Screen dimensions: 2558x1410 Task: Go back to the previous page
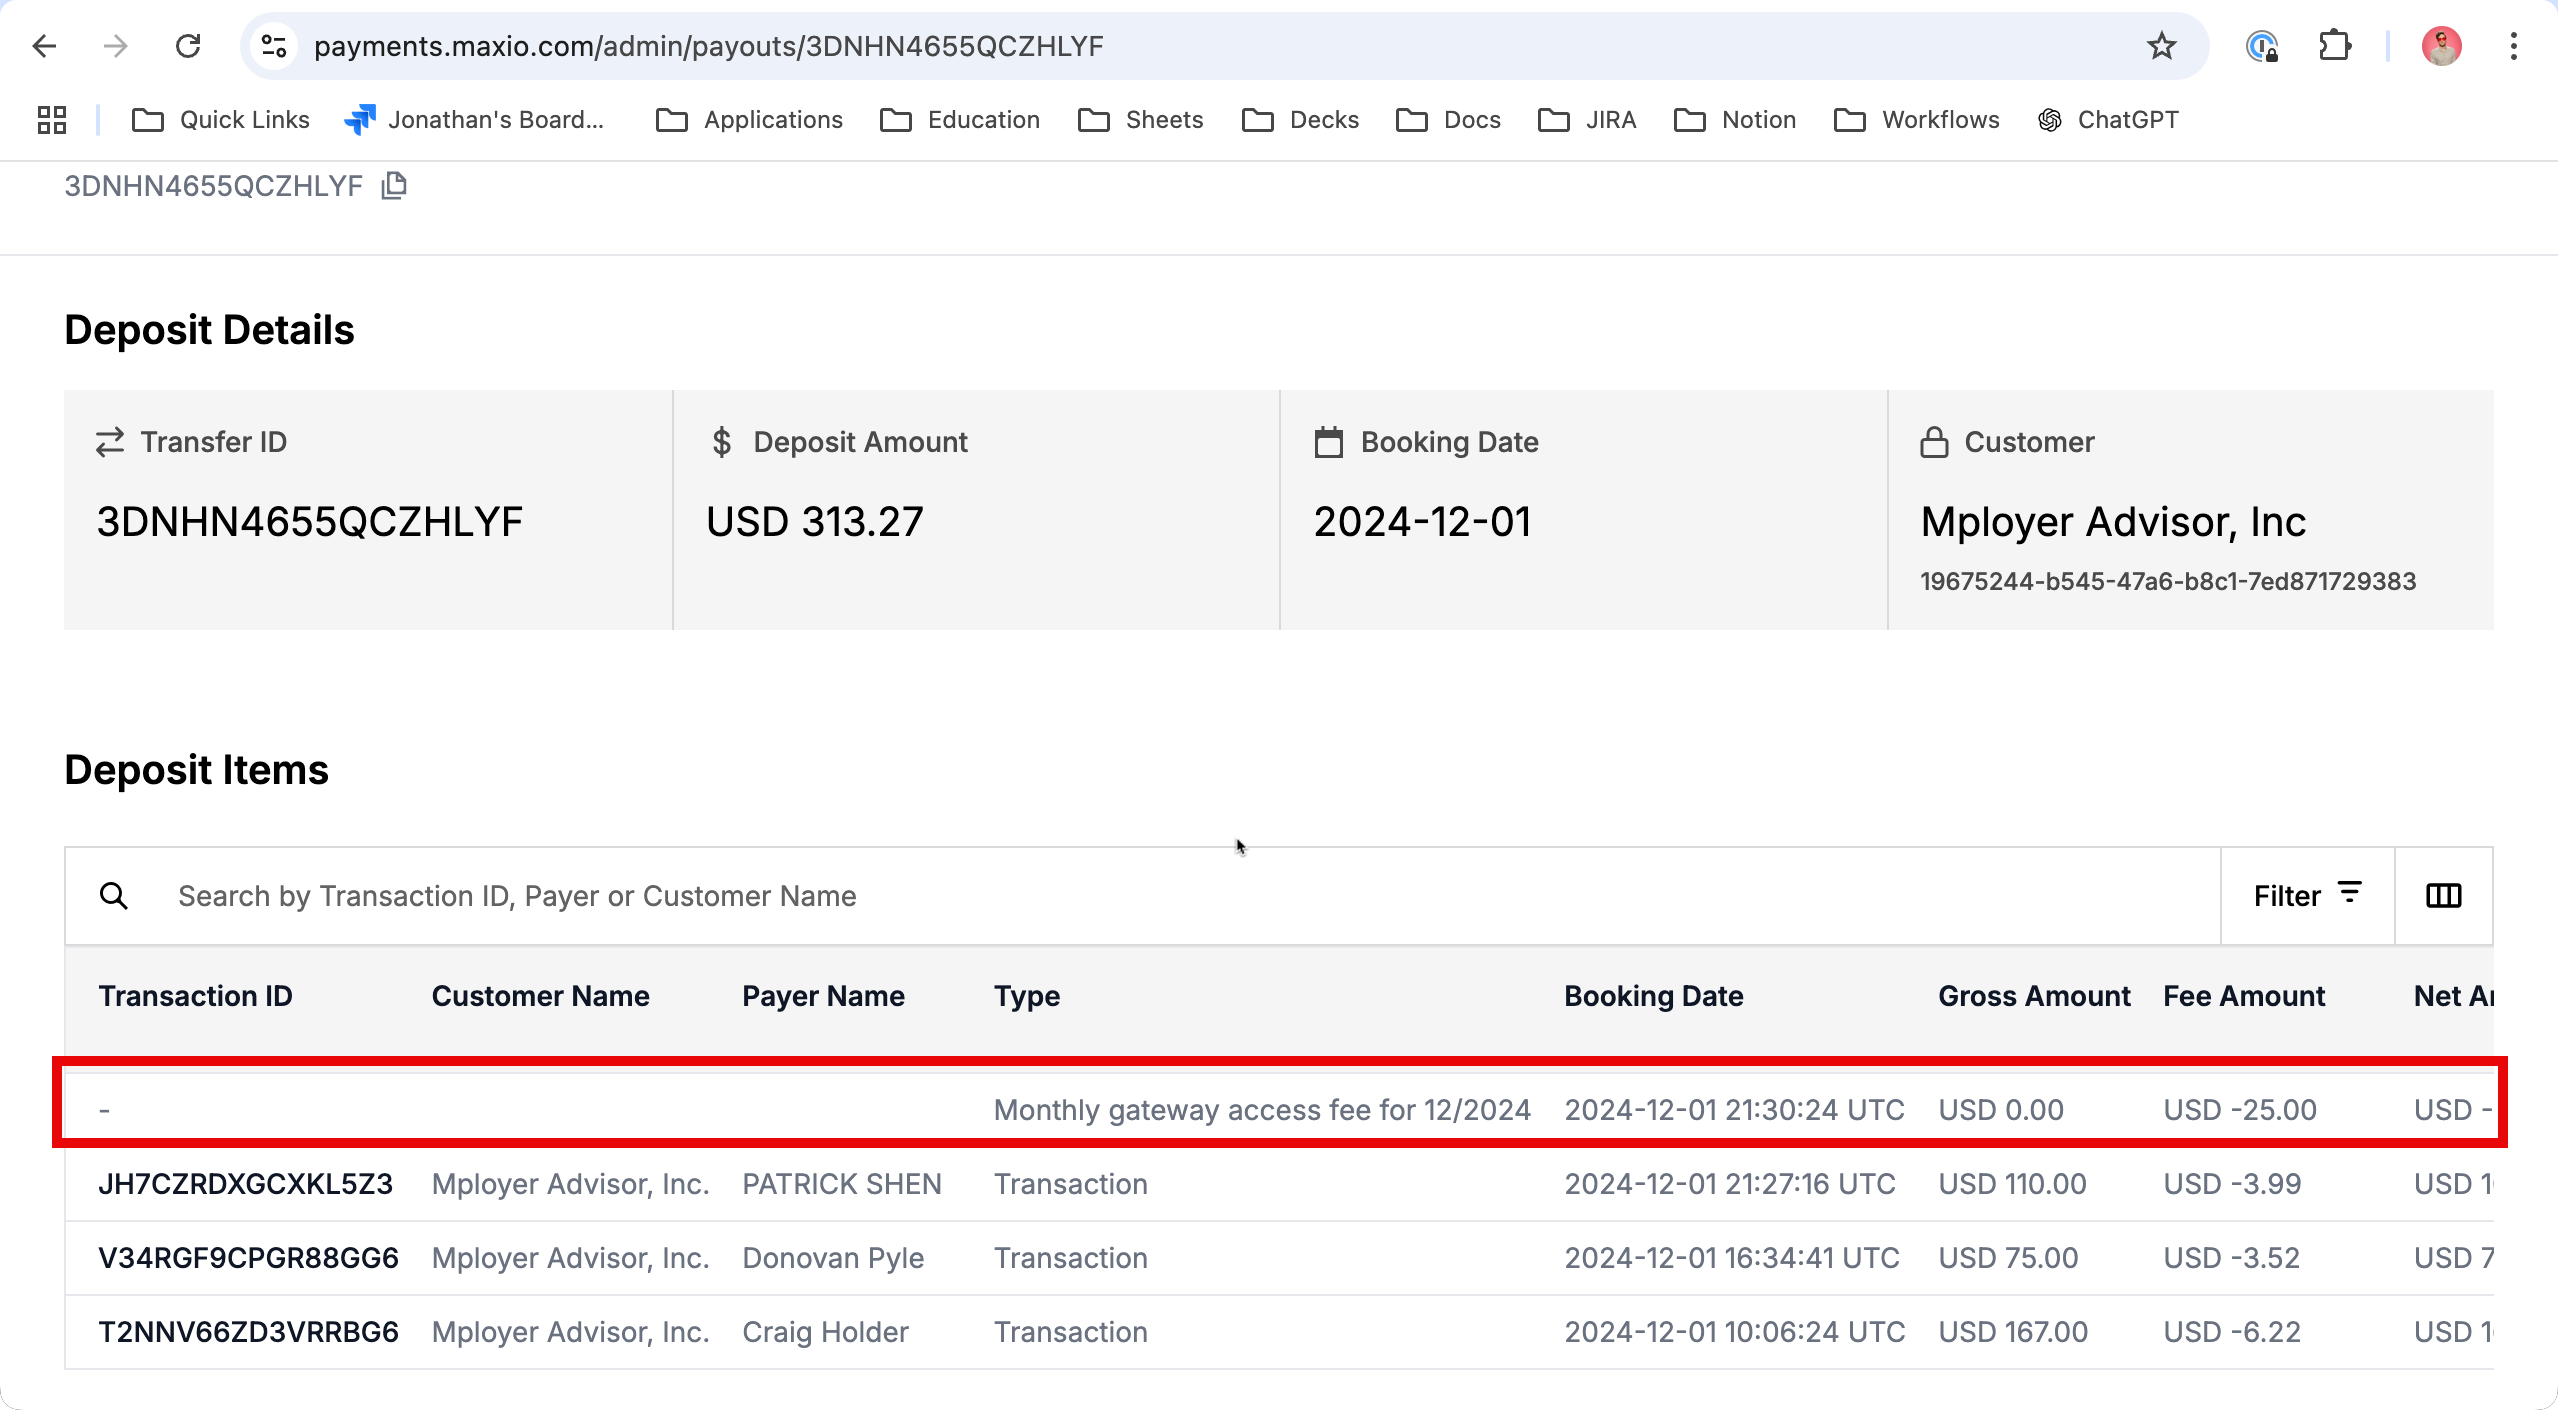[x=44, y=46]
